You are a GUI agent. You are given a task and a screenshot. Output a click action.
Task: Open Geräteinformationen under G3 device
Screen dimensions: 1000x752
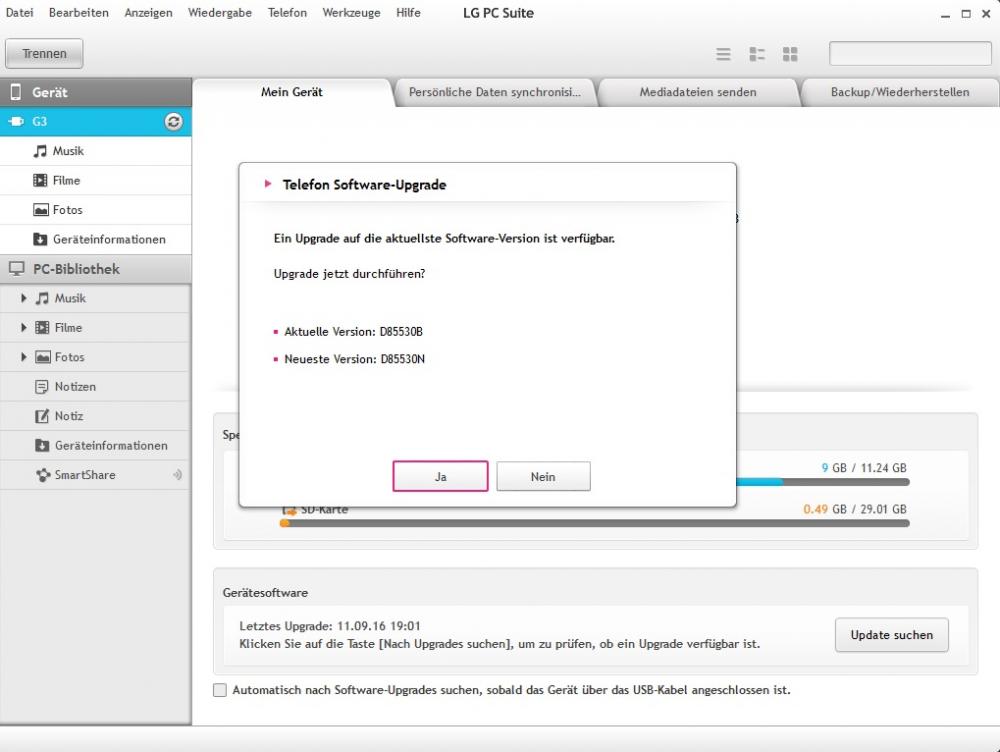click(109, 240)
